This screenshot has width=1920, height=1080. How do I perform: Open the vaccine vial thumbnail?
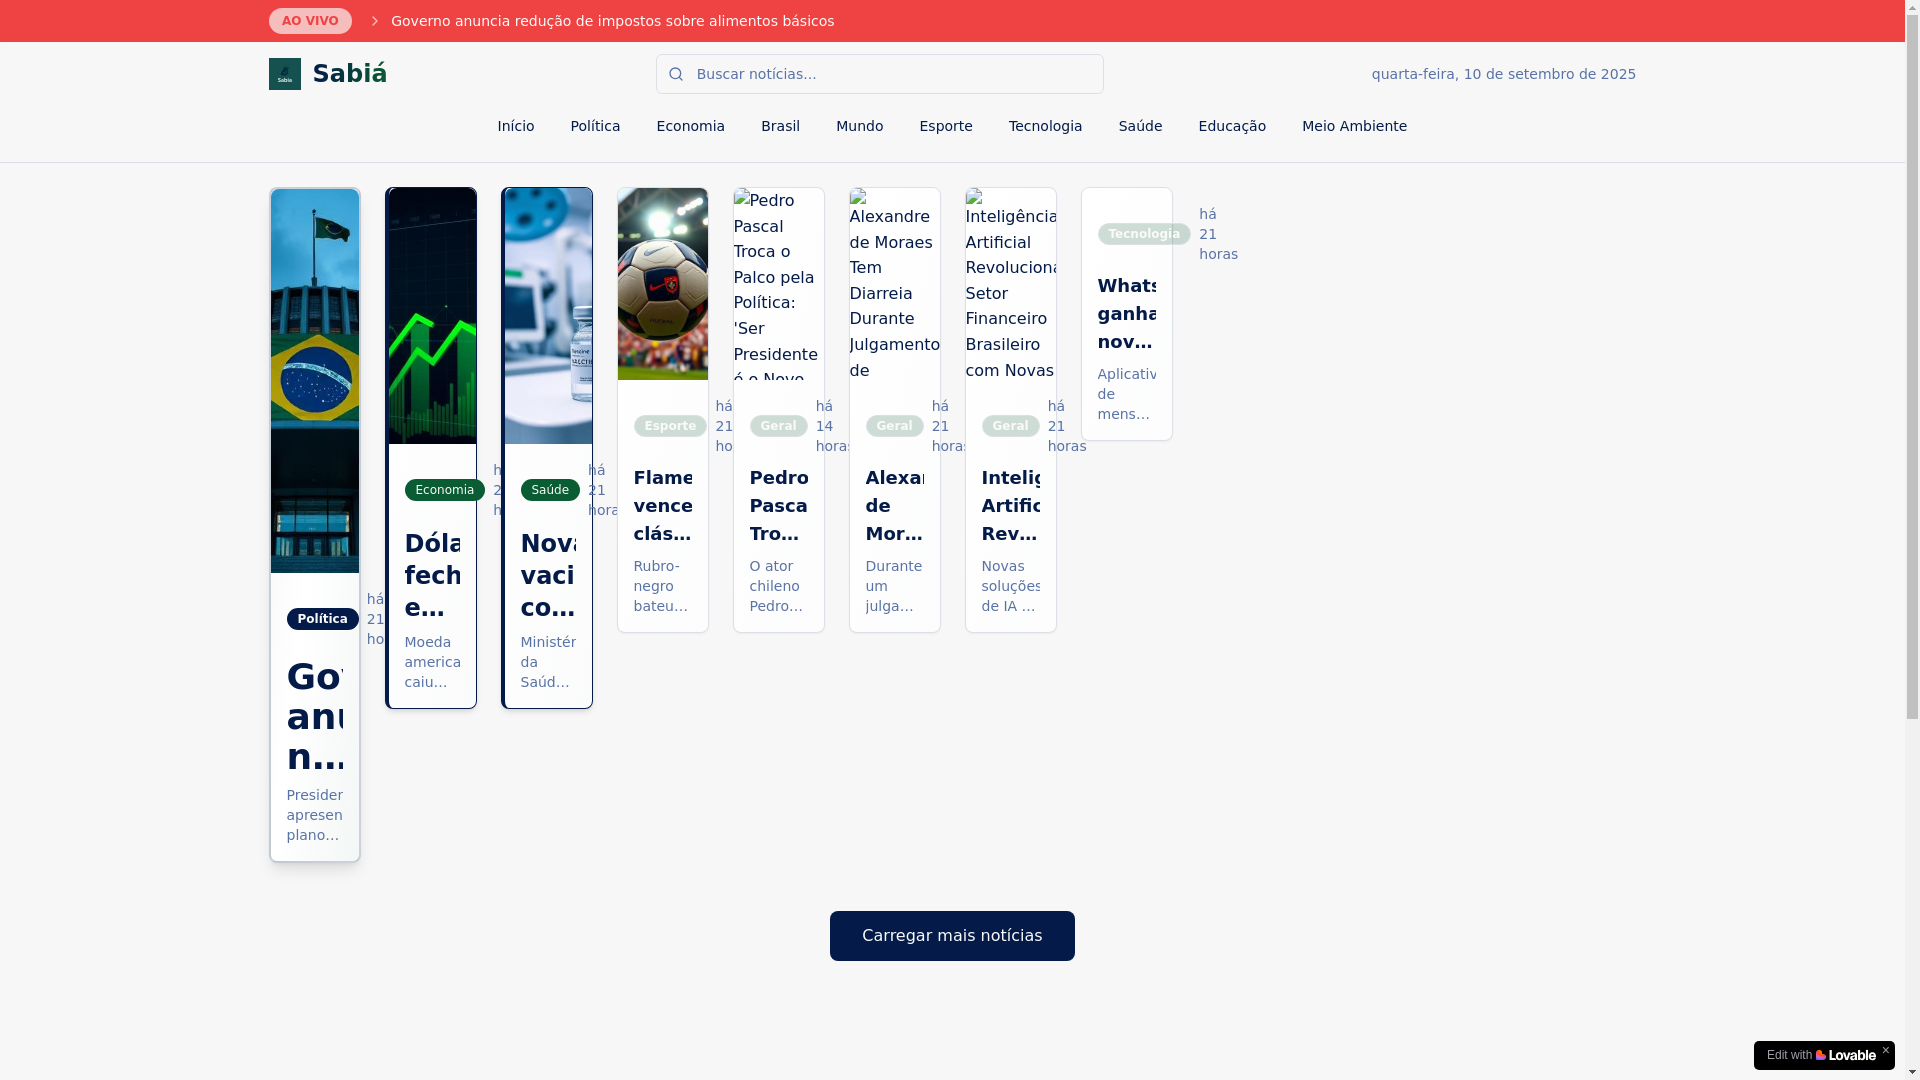(548, 316)
